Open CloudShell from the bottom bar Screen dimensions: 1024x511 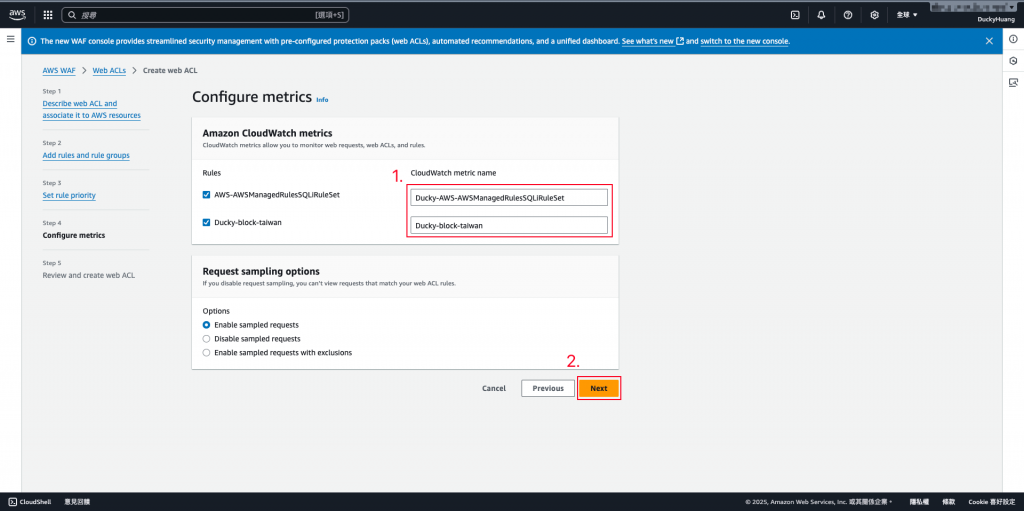point(31,502)
